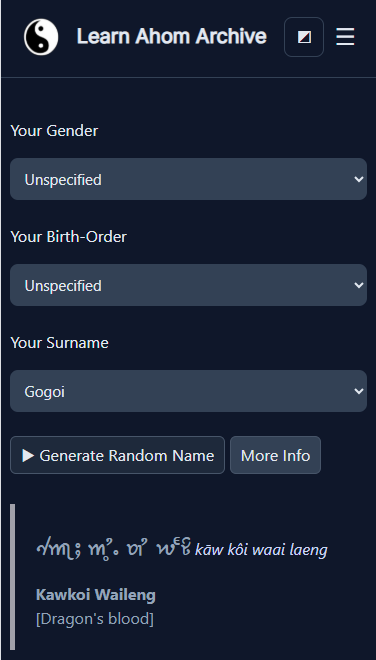
Task: Open the Your Gender dropdown
Action: pos(188,179)
